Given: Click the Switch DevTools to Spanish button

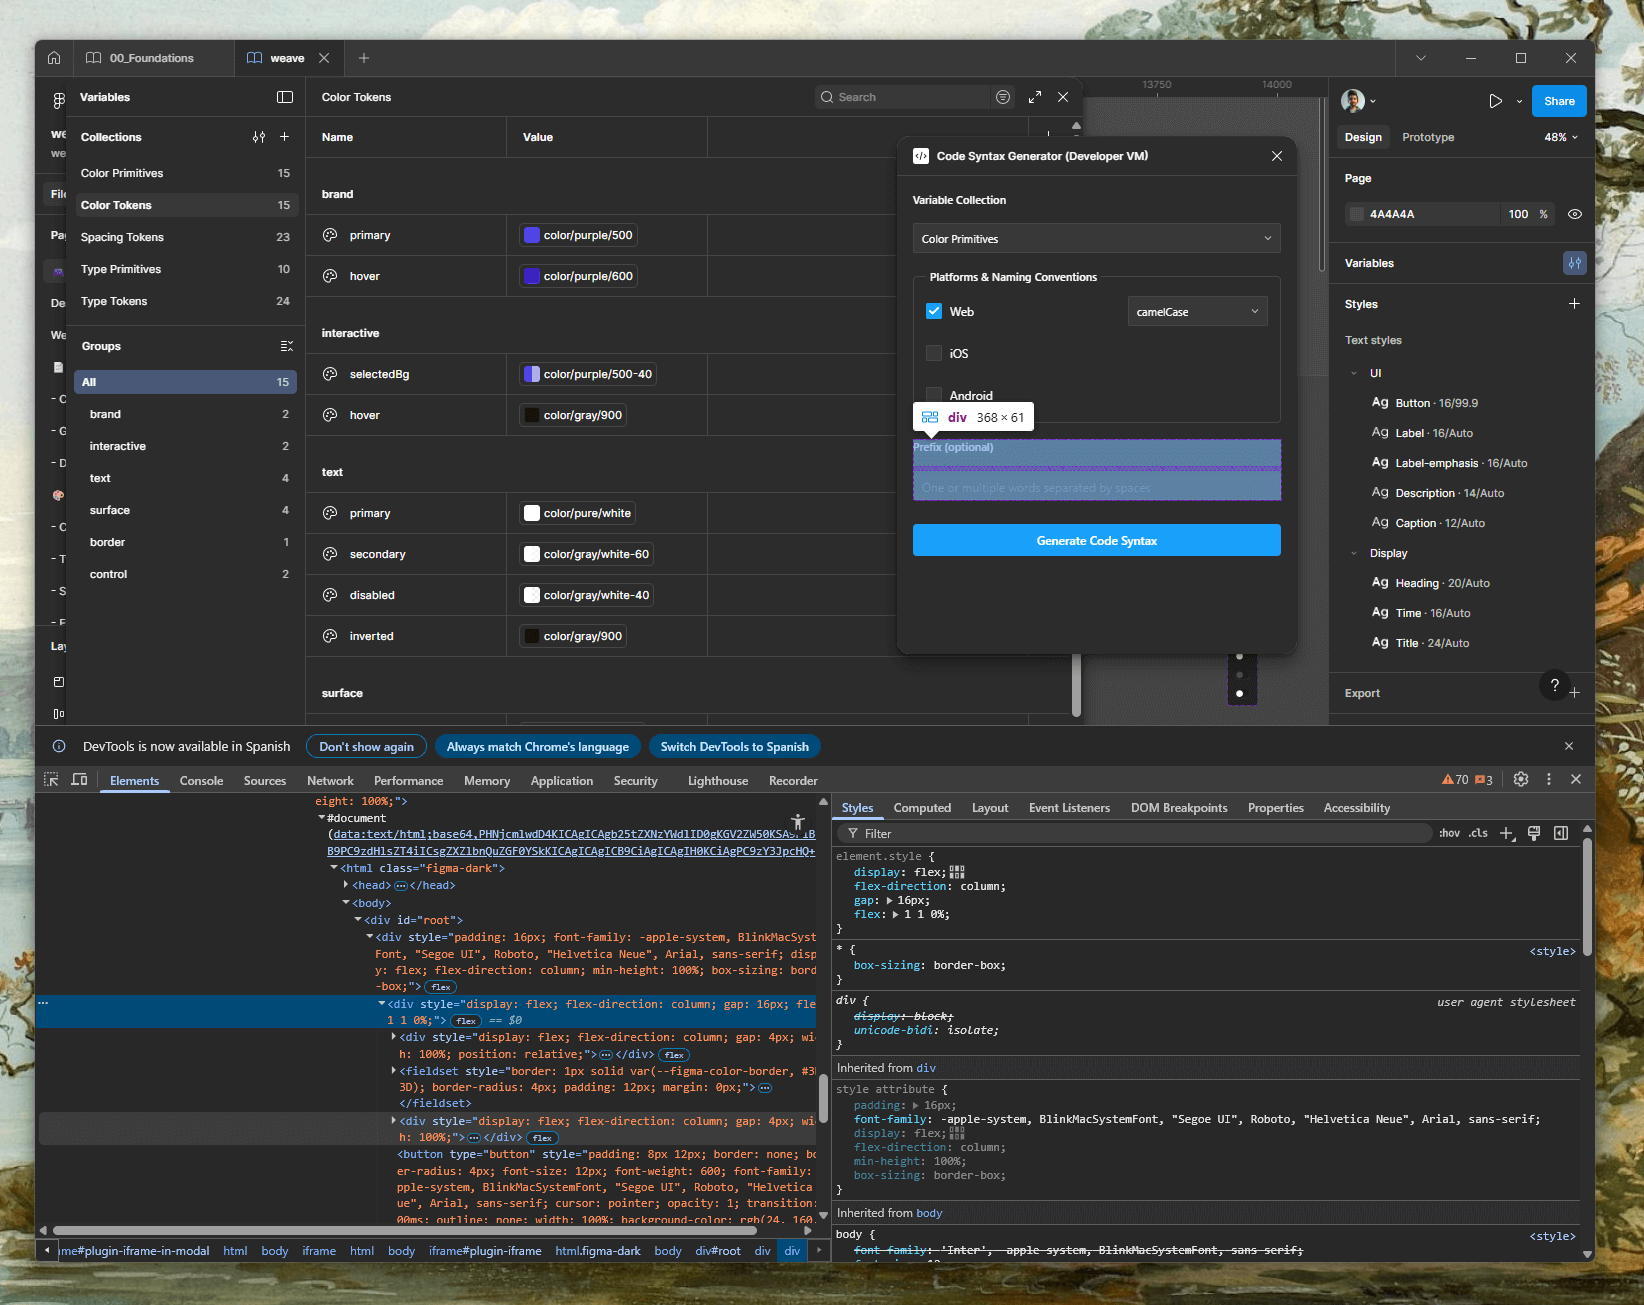Looking at the screenshot, I should click(x=734, y=747).
